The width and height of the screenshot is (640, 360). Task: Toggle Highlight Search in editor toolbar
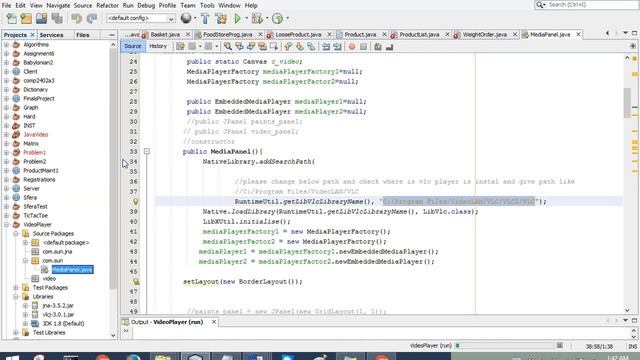(x=262, y=47)
